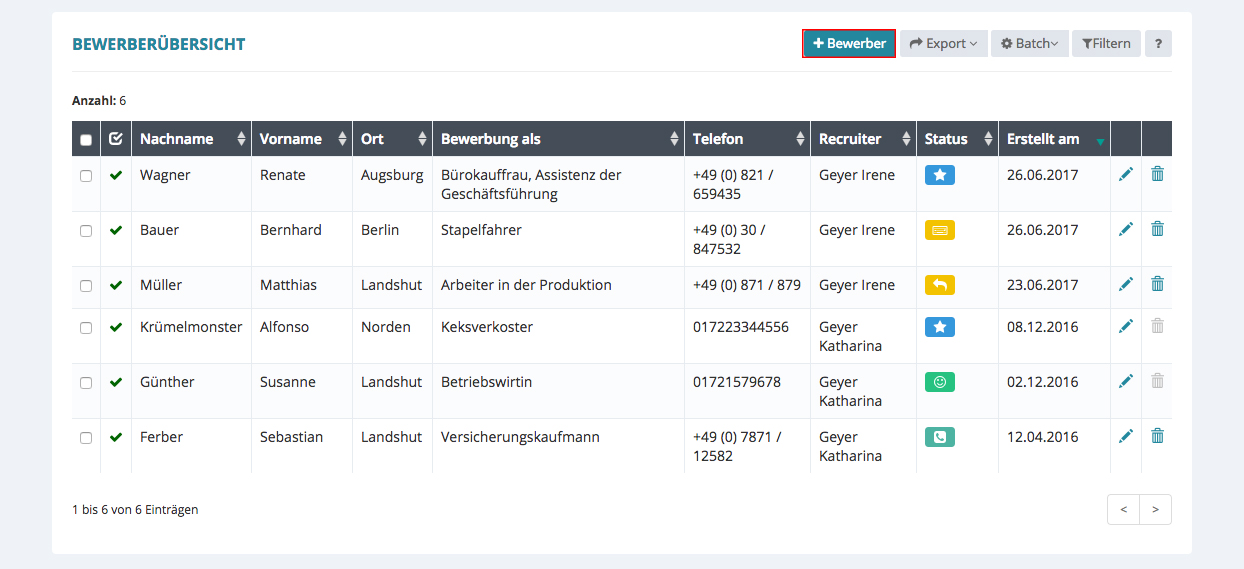Screen dimensions: 1244x569
Task: Open the Filtern filter button
Action: click(1106, 44)
